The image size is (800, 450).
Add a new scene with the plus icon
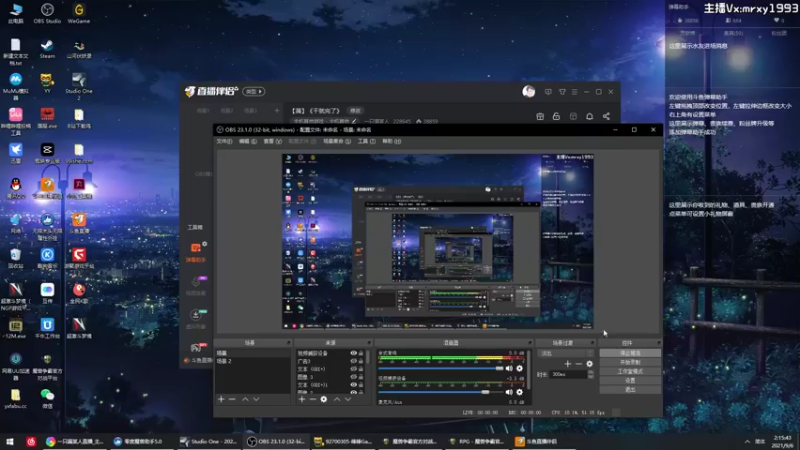(x=221, y=399)
